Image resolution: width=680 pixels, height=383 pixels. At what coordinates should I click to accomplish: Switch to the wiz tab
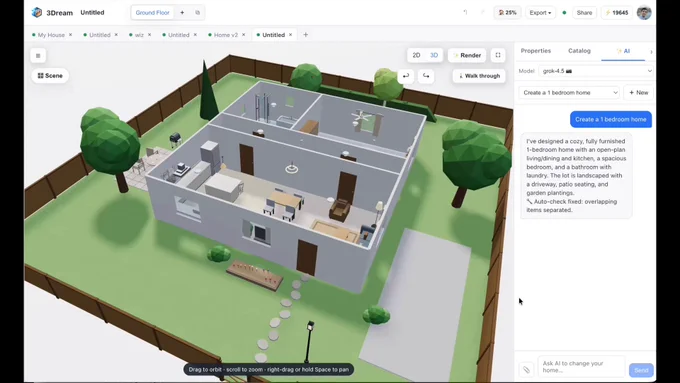point(139,35)
